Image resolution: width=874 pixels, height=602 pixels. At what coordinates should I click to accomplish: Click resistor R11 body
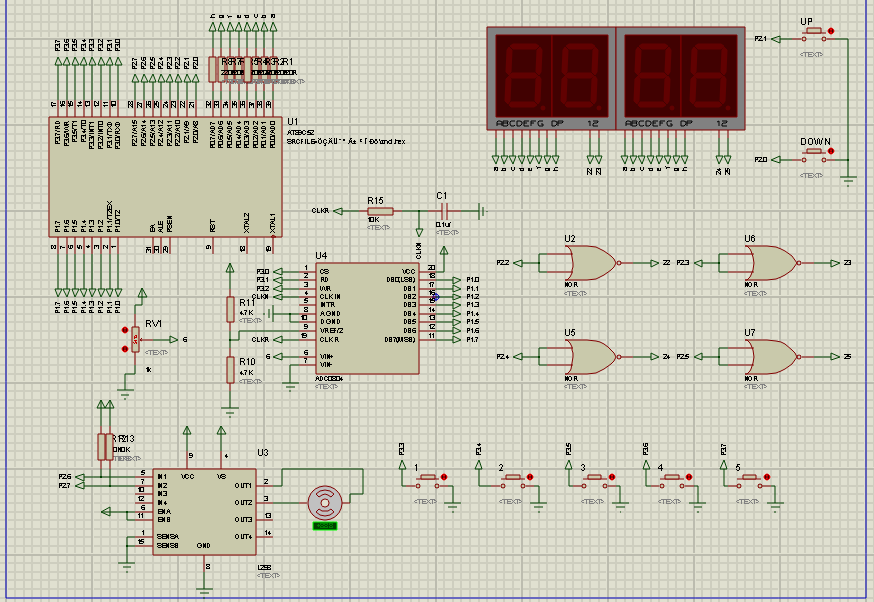tap(230, 310)
